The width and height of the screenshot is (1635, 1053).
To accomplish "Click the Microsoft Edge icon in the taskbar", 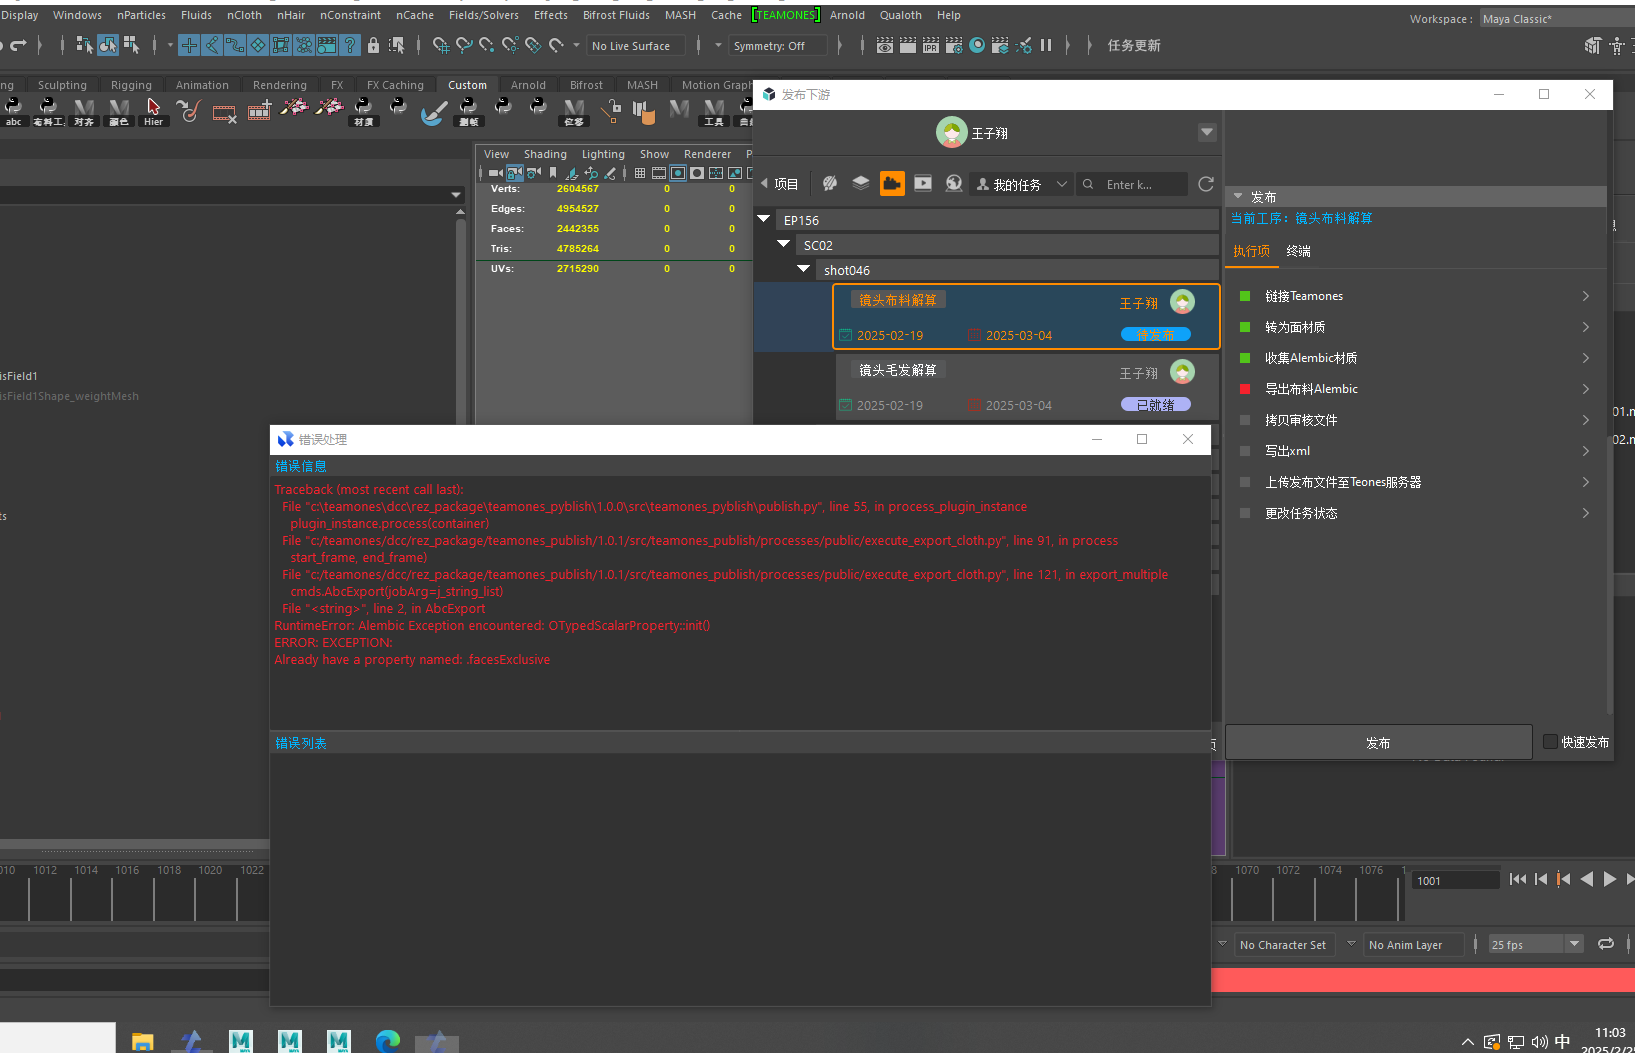I will (x=387, y=1041).
